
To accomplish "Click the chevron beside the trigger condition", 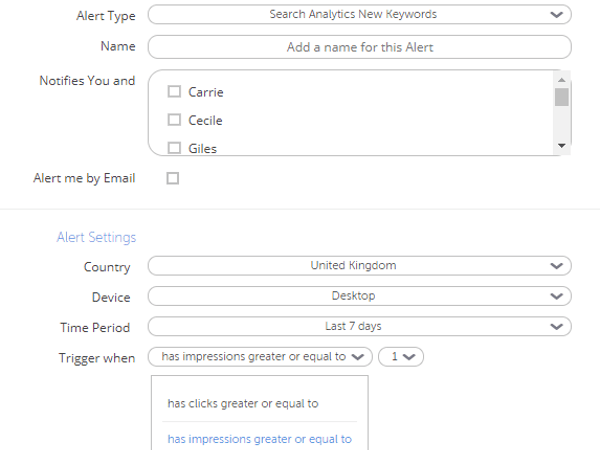I will [x=358, y=357].
